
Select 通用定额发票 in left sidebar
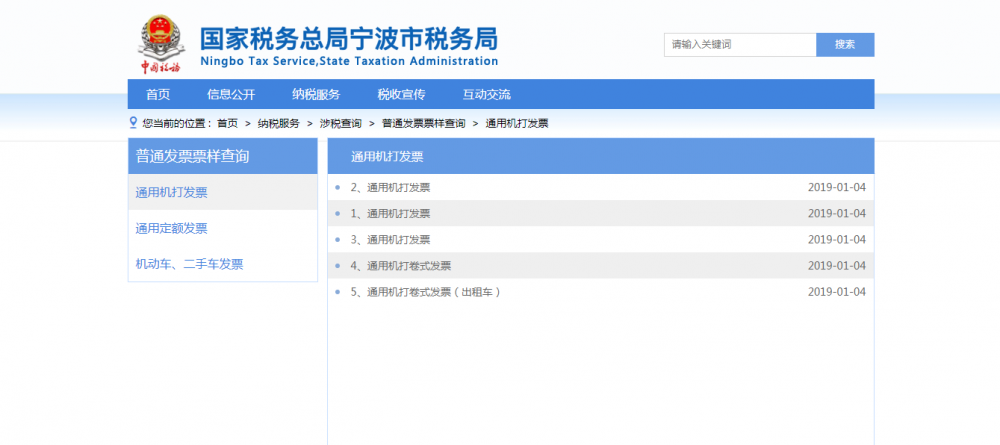click(x=172, y=228)
